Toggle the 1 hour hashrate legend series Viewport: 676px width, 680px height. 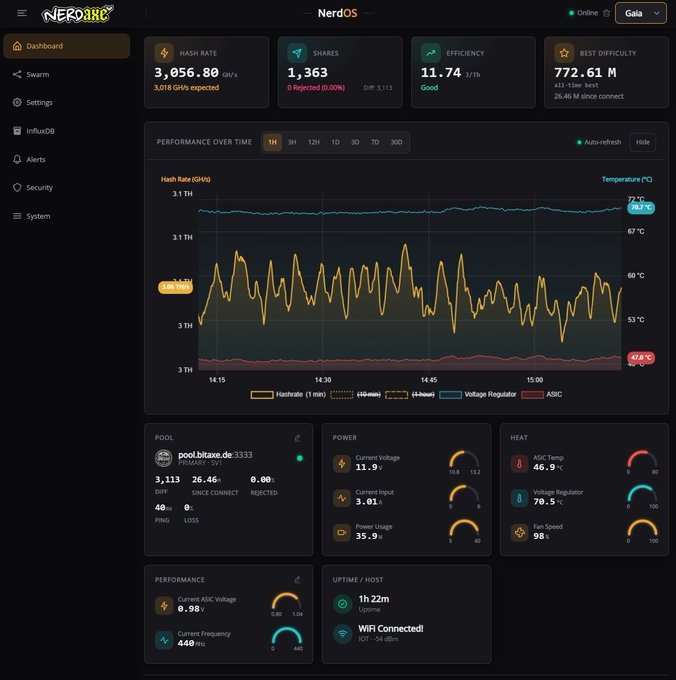[410, 395]
